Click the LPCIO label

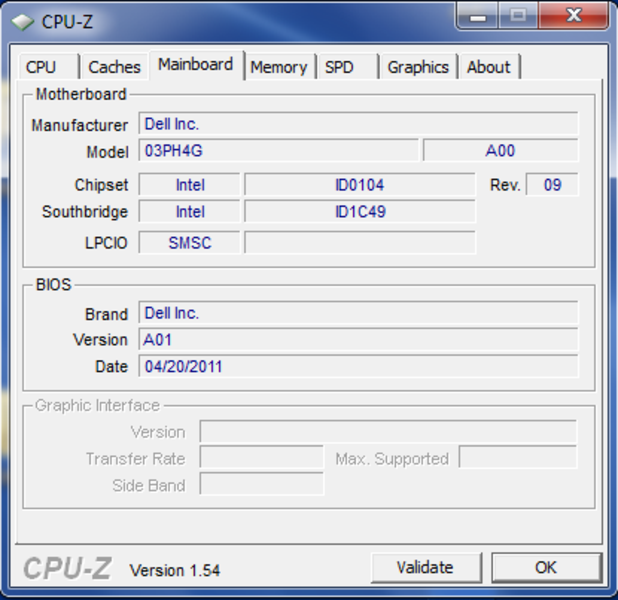[106, 243]
